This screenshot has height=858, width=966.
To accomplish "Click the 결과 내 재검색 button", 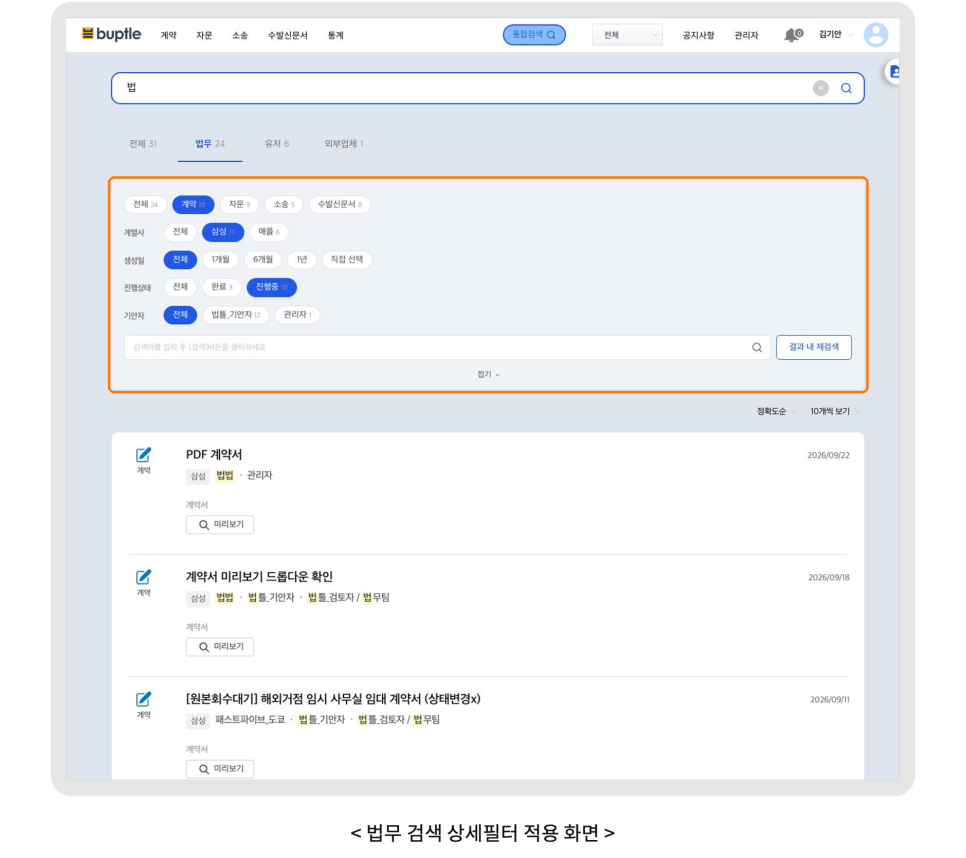I will click(x=814, y=347).
